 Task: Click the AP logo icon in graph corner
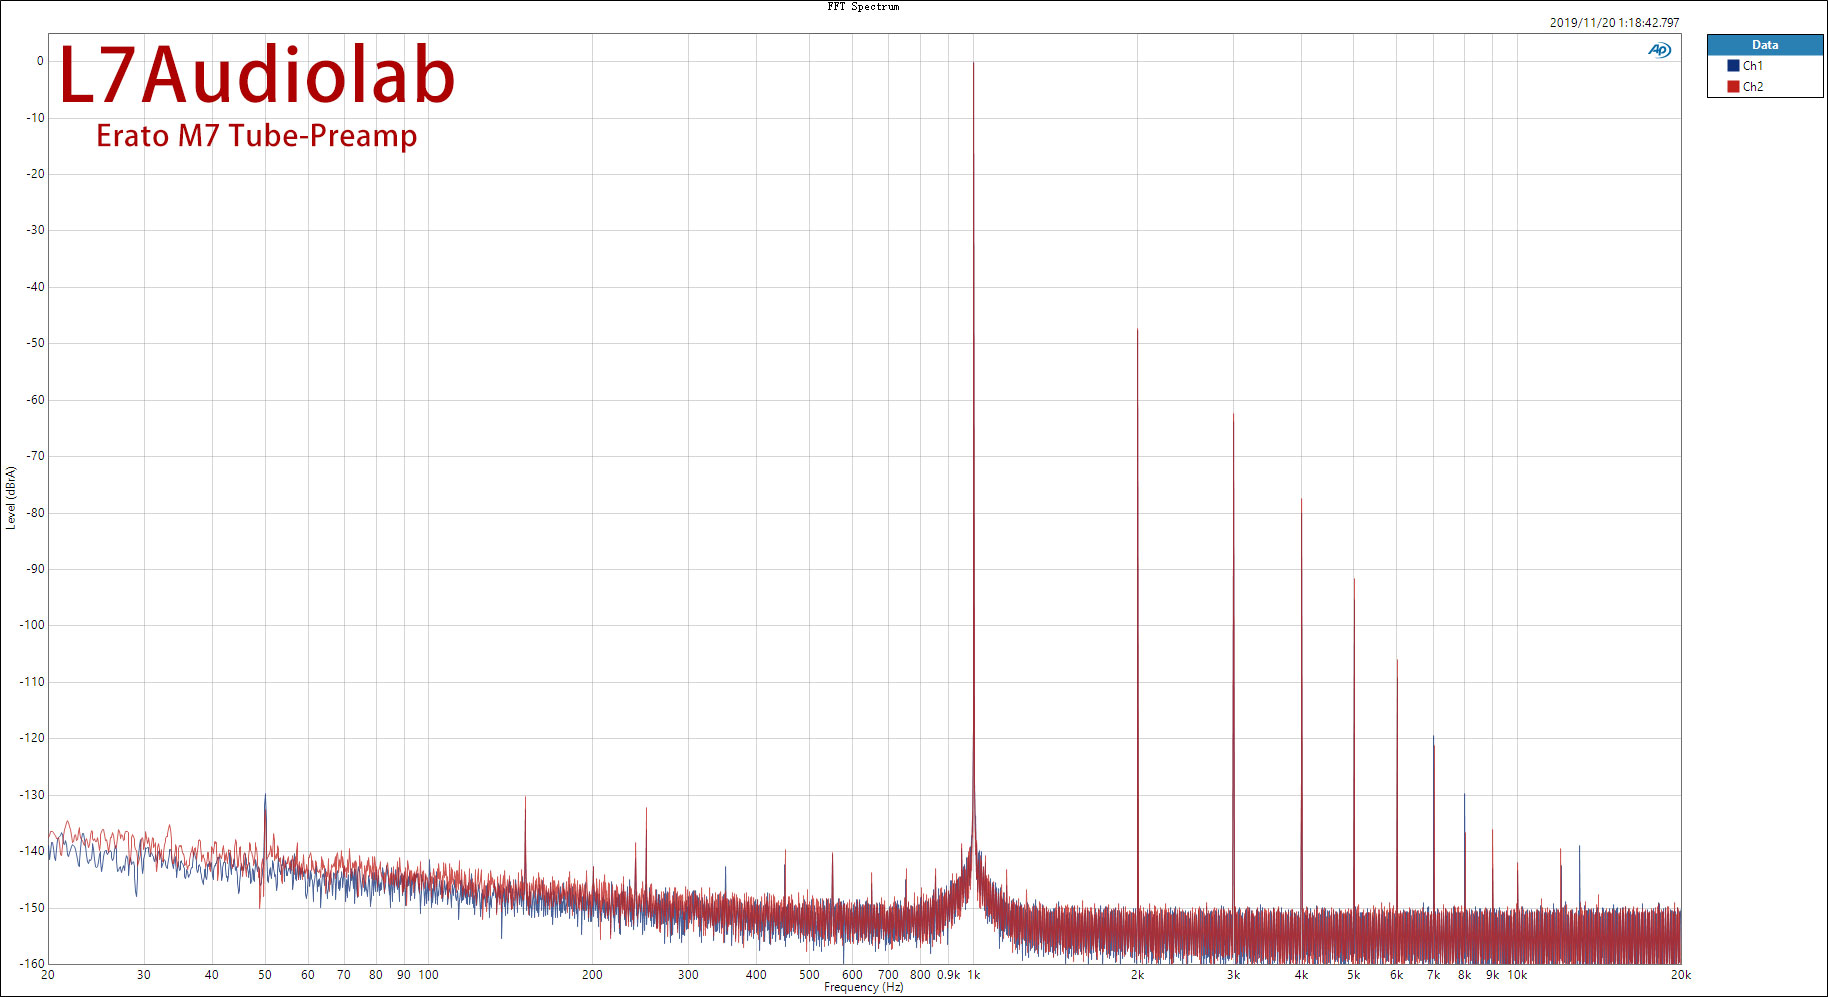click(1659, 50)
